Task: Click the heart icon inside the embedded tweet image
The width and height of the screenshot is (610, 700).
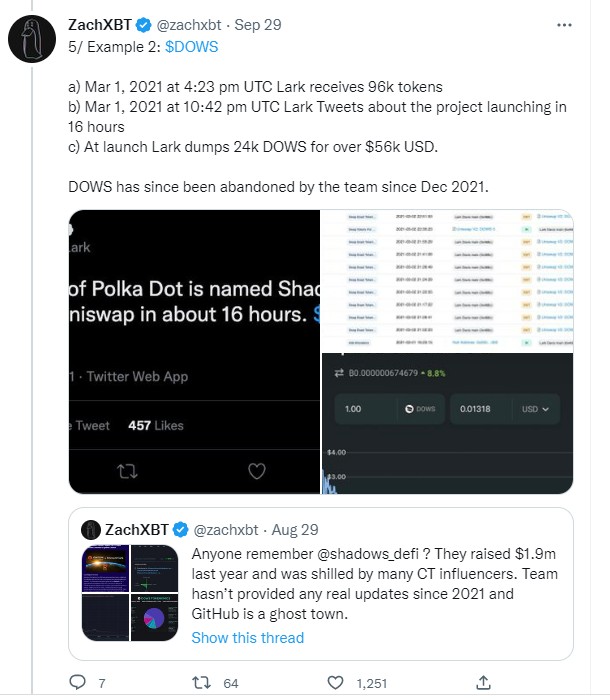Action: tap(257, 471)
